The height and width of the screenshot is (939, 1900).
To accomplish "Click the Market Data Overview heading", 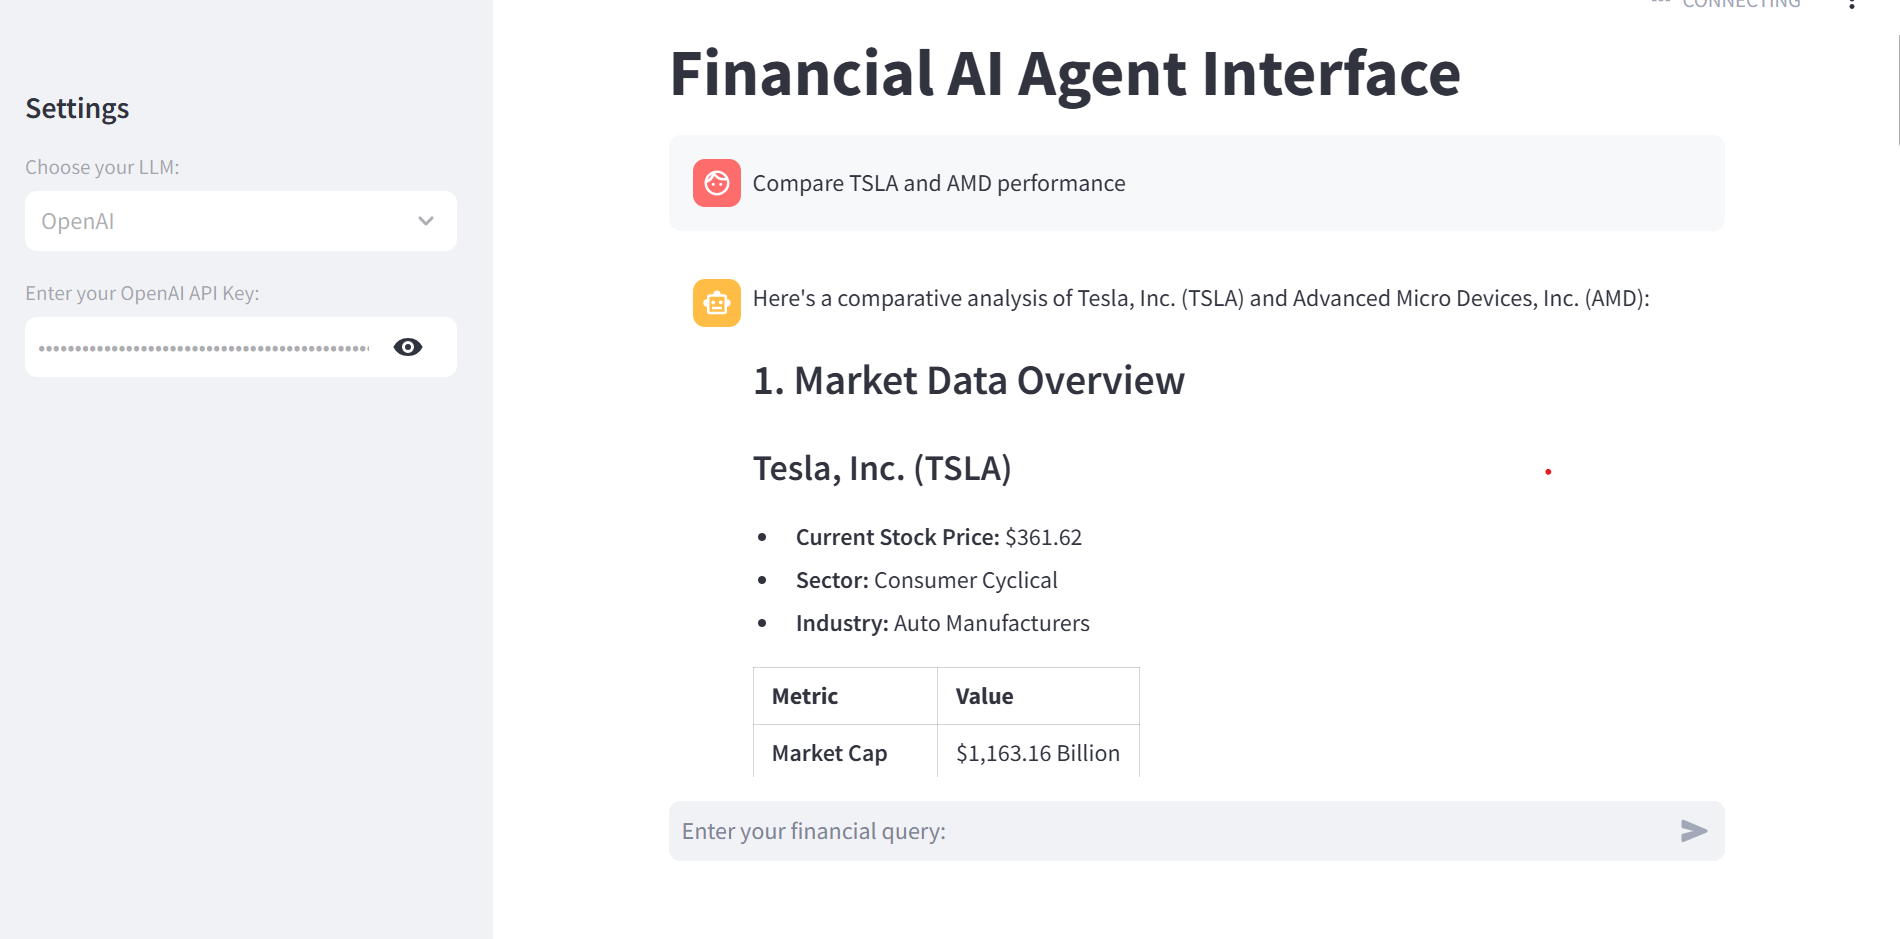I will [x=968, y=381].
